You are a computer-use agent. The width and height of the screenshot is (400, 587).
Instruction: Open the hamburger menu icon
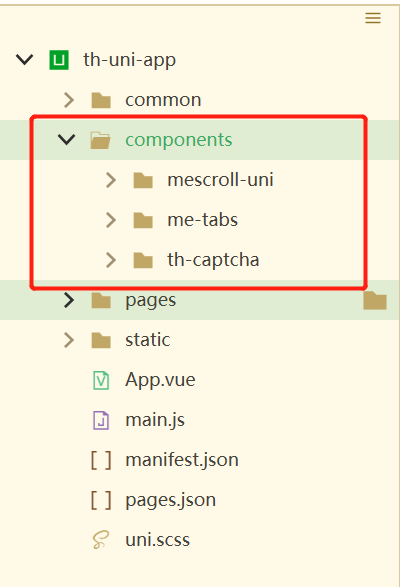pyautogui.click(x=373, y=18)
